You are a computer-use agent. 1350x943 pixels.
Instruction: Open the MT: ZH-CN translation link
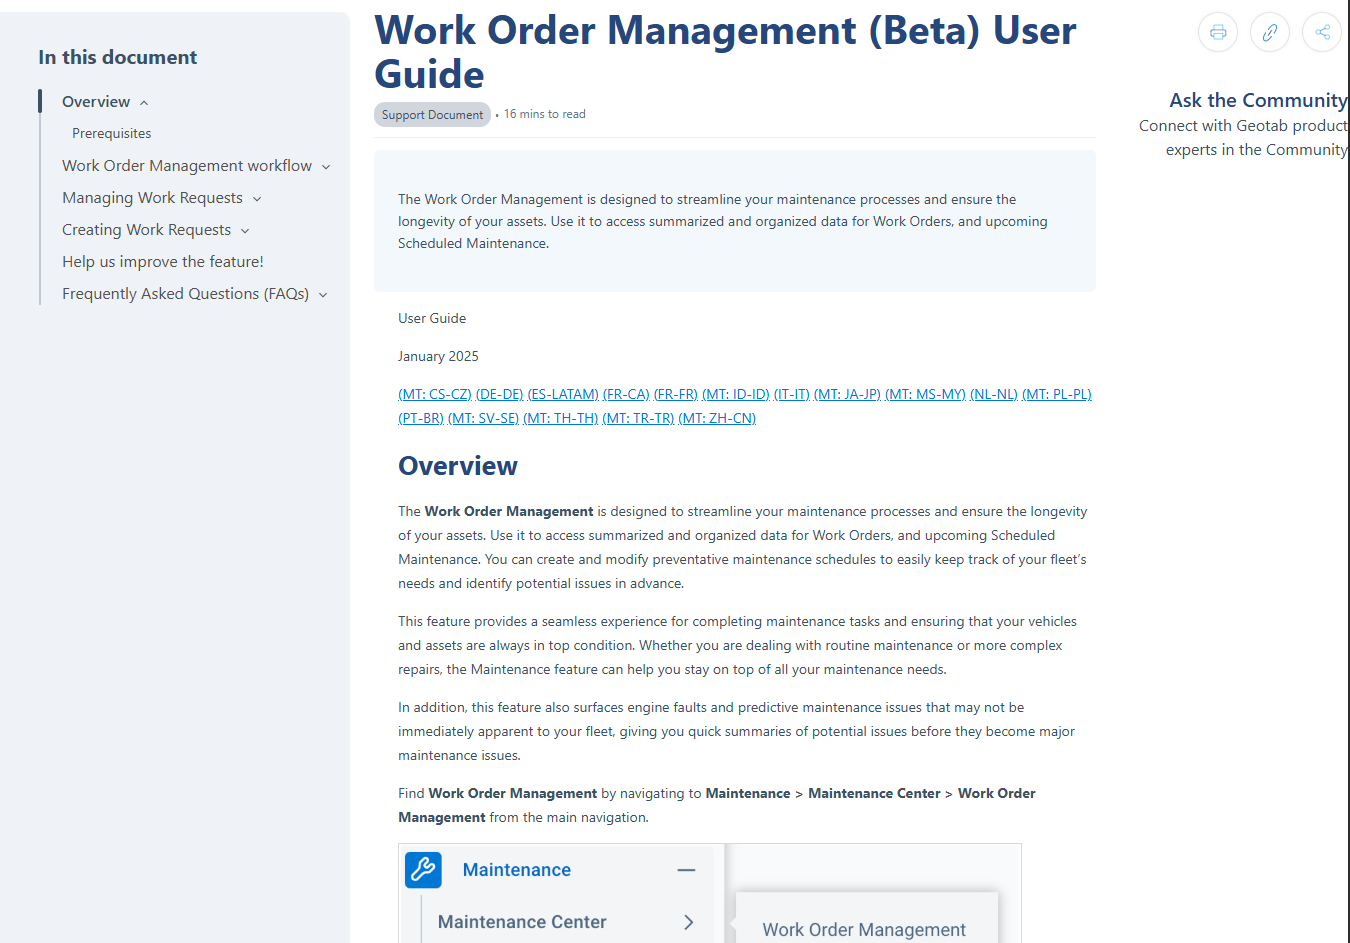(x=716, y=418)
